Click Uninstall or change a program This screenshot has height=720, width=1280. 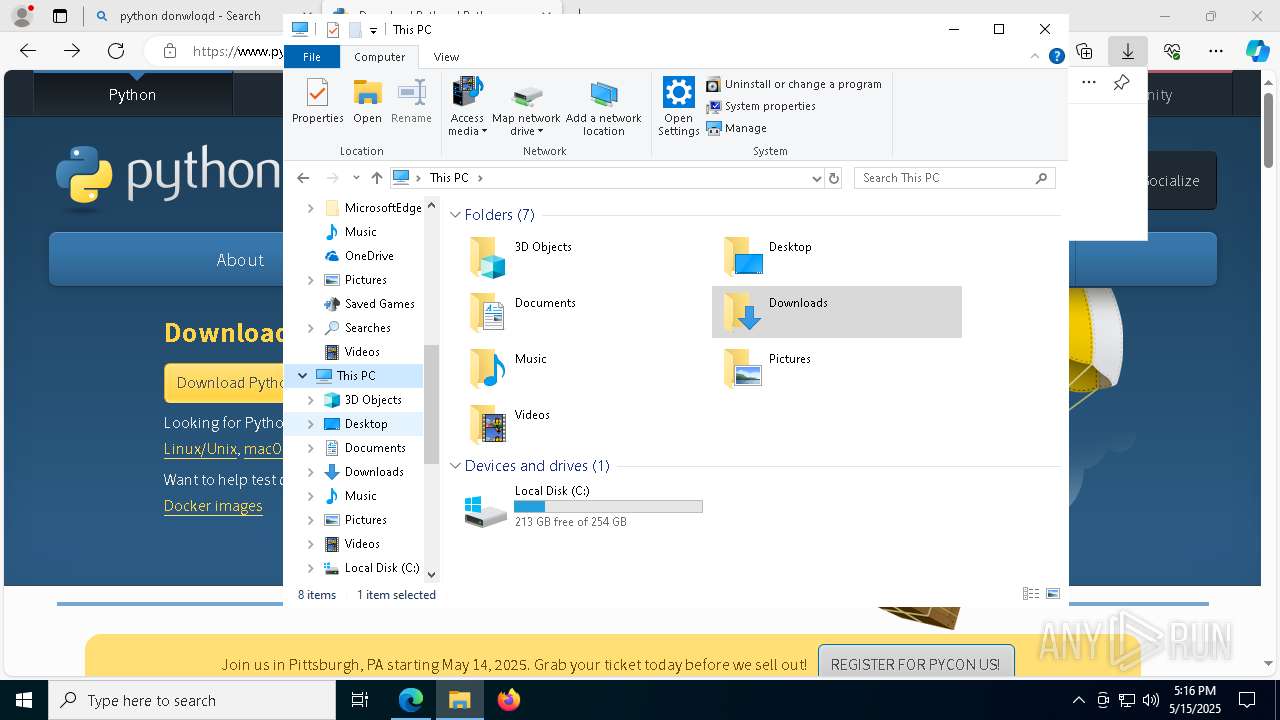[x=794, y=84]
